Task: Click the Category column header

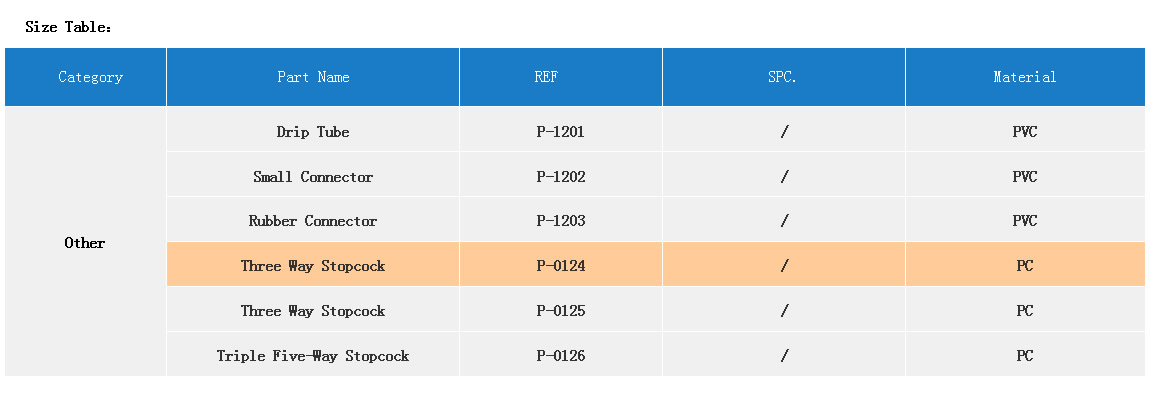Action: pos(90,77)
